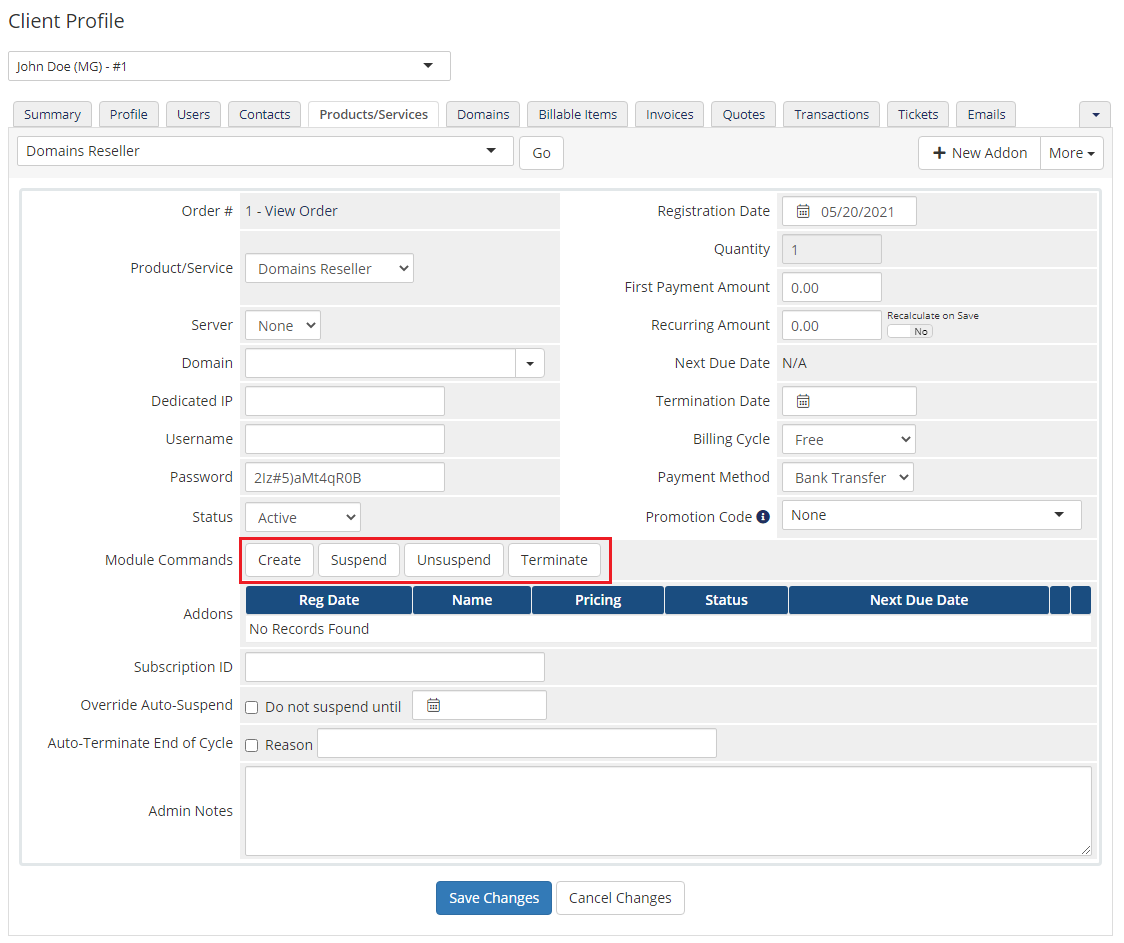Click calendar icon in Termination Date field
This screenshot has height=943, width=1124.
[x=803, y=401]
